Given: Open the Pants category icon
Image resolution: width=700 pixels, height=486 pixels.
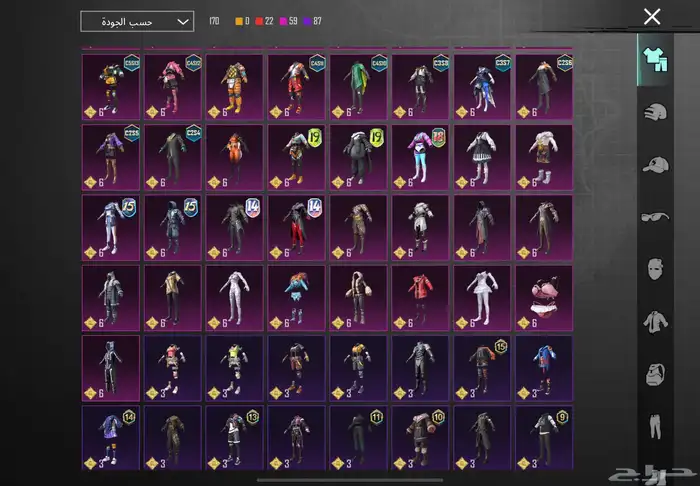Looking at the screenshot, I should (x=655, y=425).
